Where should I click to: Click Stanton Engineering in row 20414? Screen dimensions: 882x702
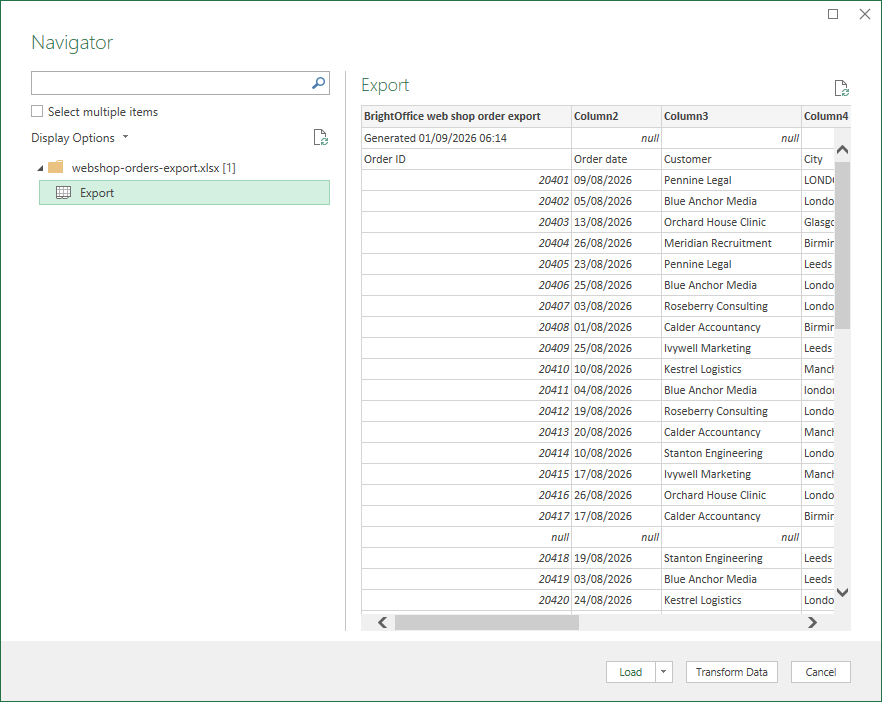tap(732, 453)
